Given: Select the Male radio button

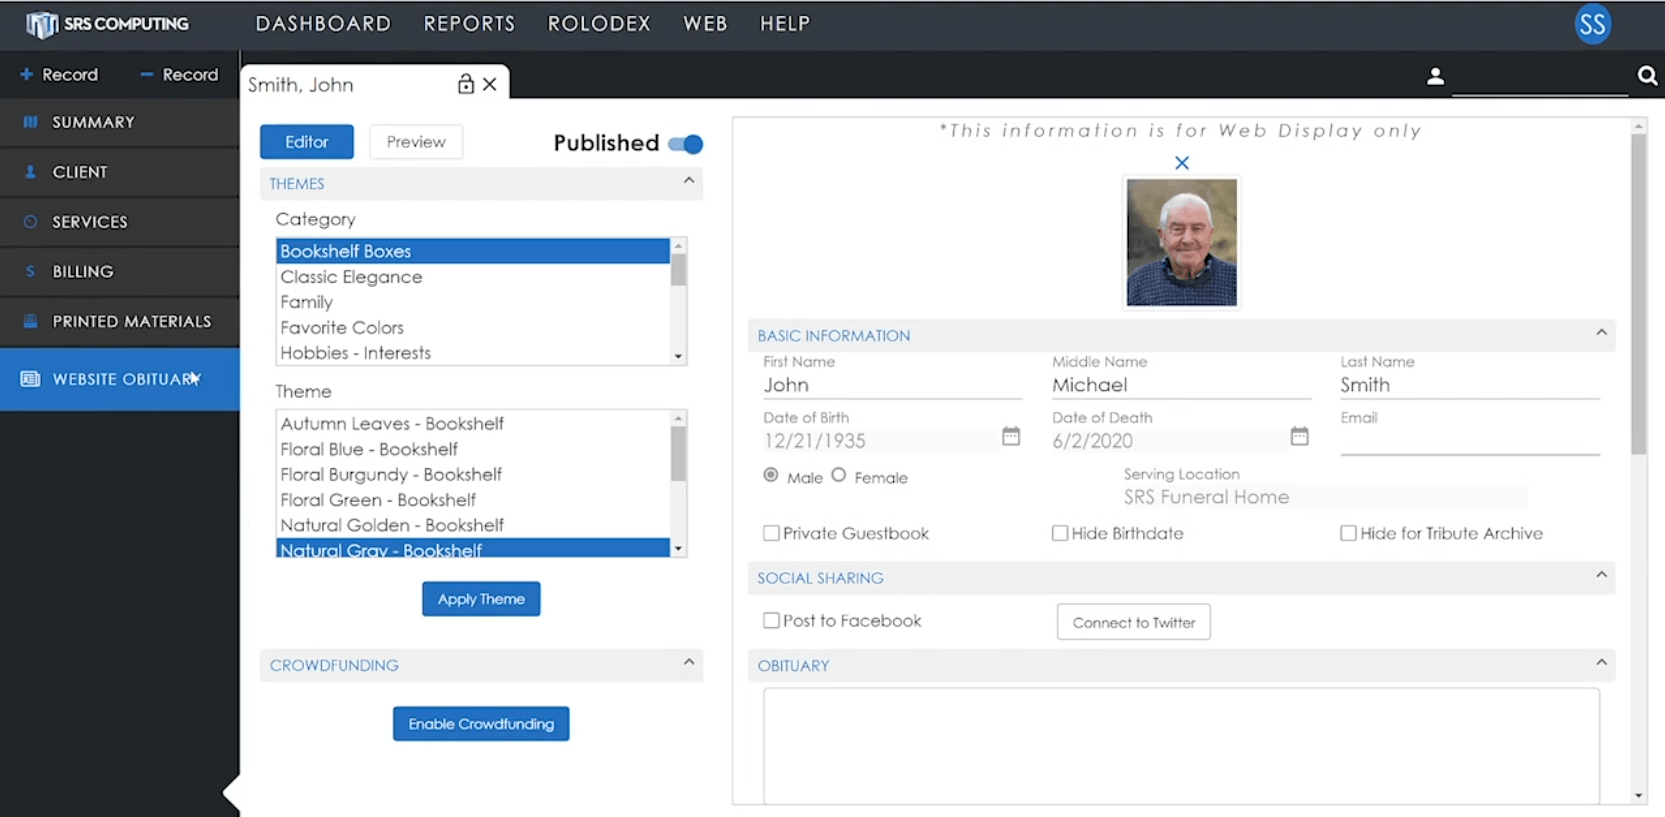Looking at the screenshot, I should pyautogui.click(x=771, y=475).
